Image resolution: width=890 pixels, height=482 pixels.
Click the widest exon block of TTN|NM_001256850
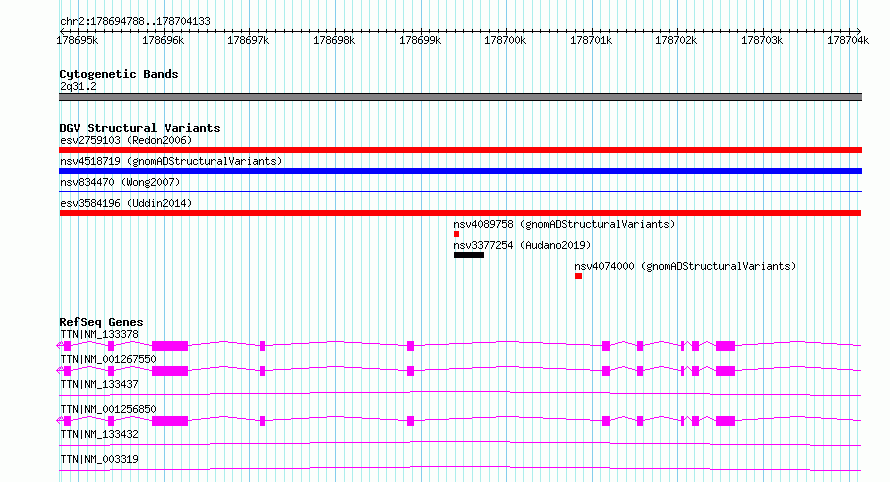point(170,421)
